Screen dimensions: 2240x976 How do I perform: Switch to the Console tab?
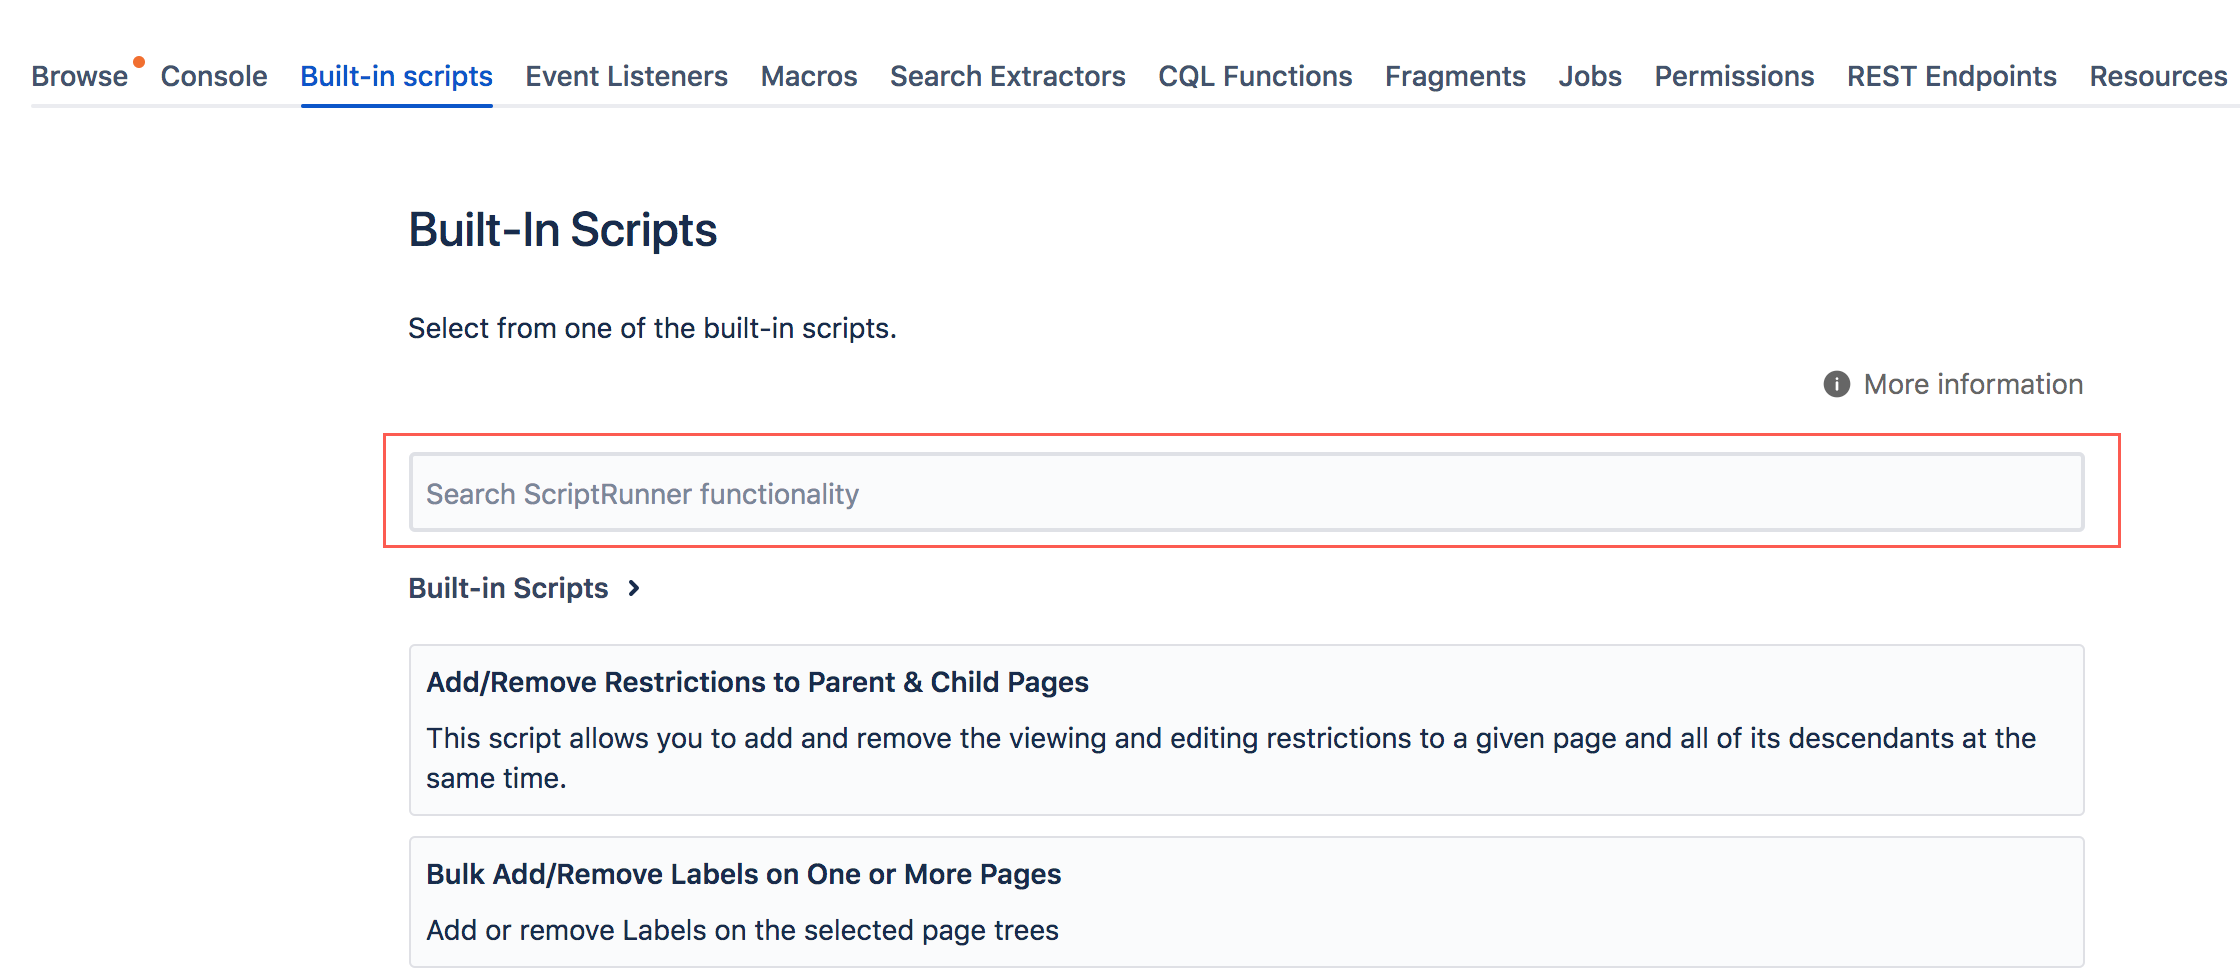214,76
